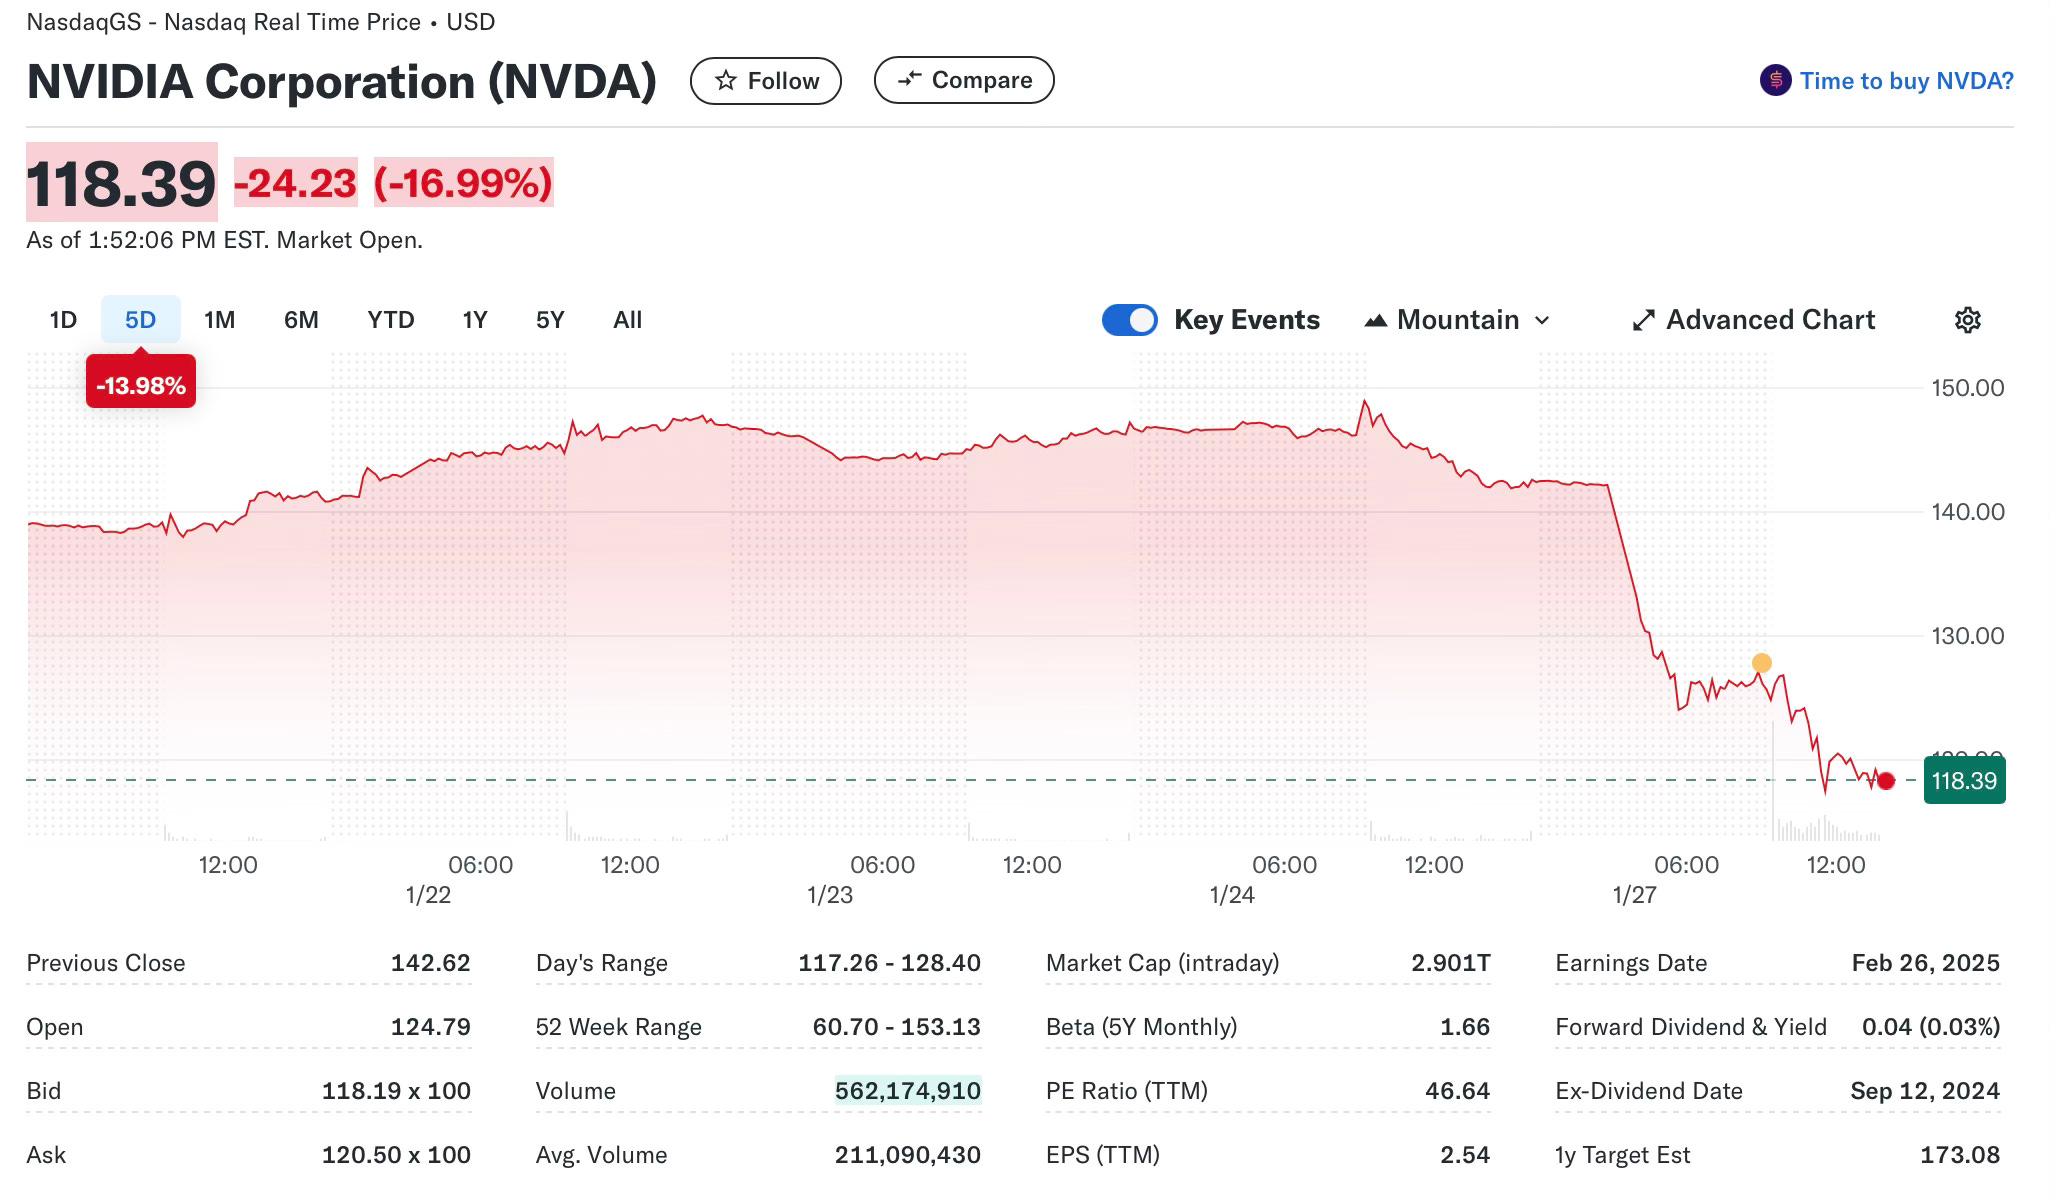The height and width of the screenshot is (1200, 2054).
Task: Click the 130.00 y-axis label
Action: coord(1967,636)
